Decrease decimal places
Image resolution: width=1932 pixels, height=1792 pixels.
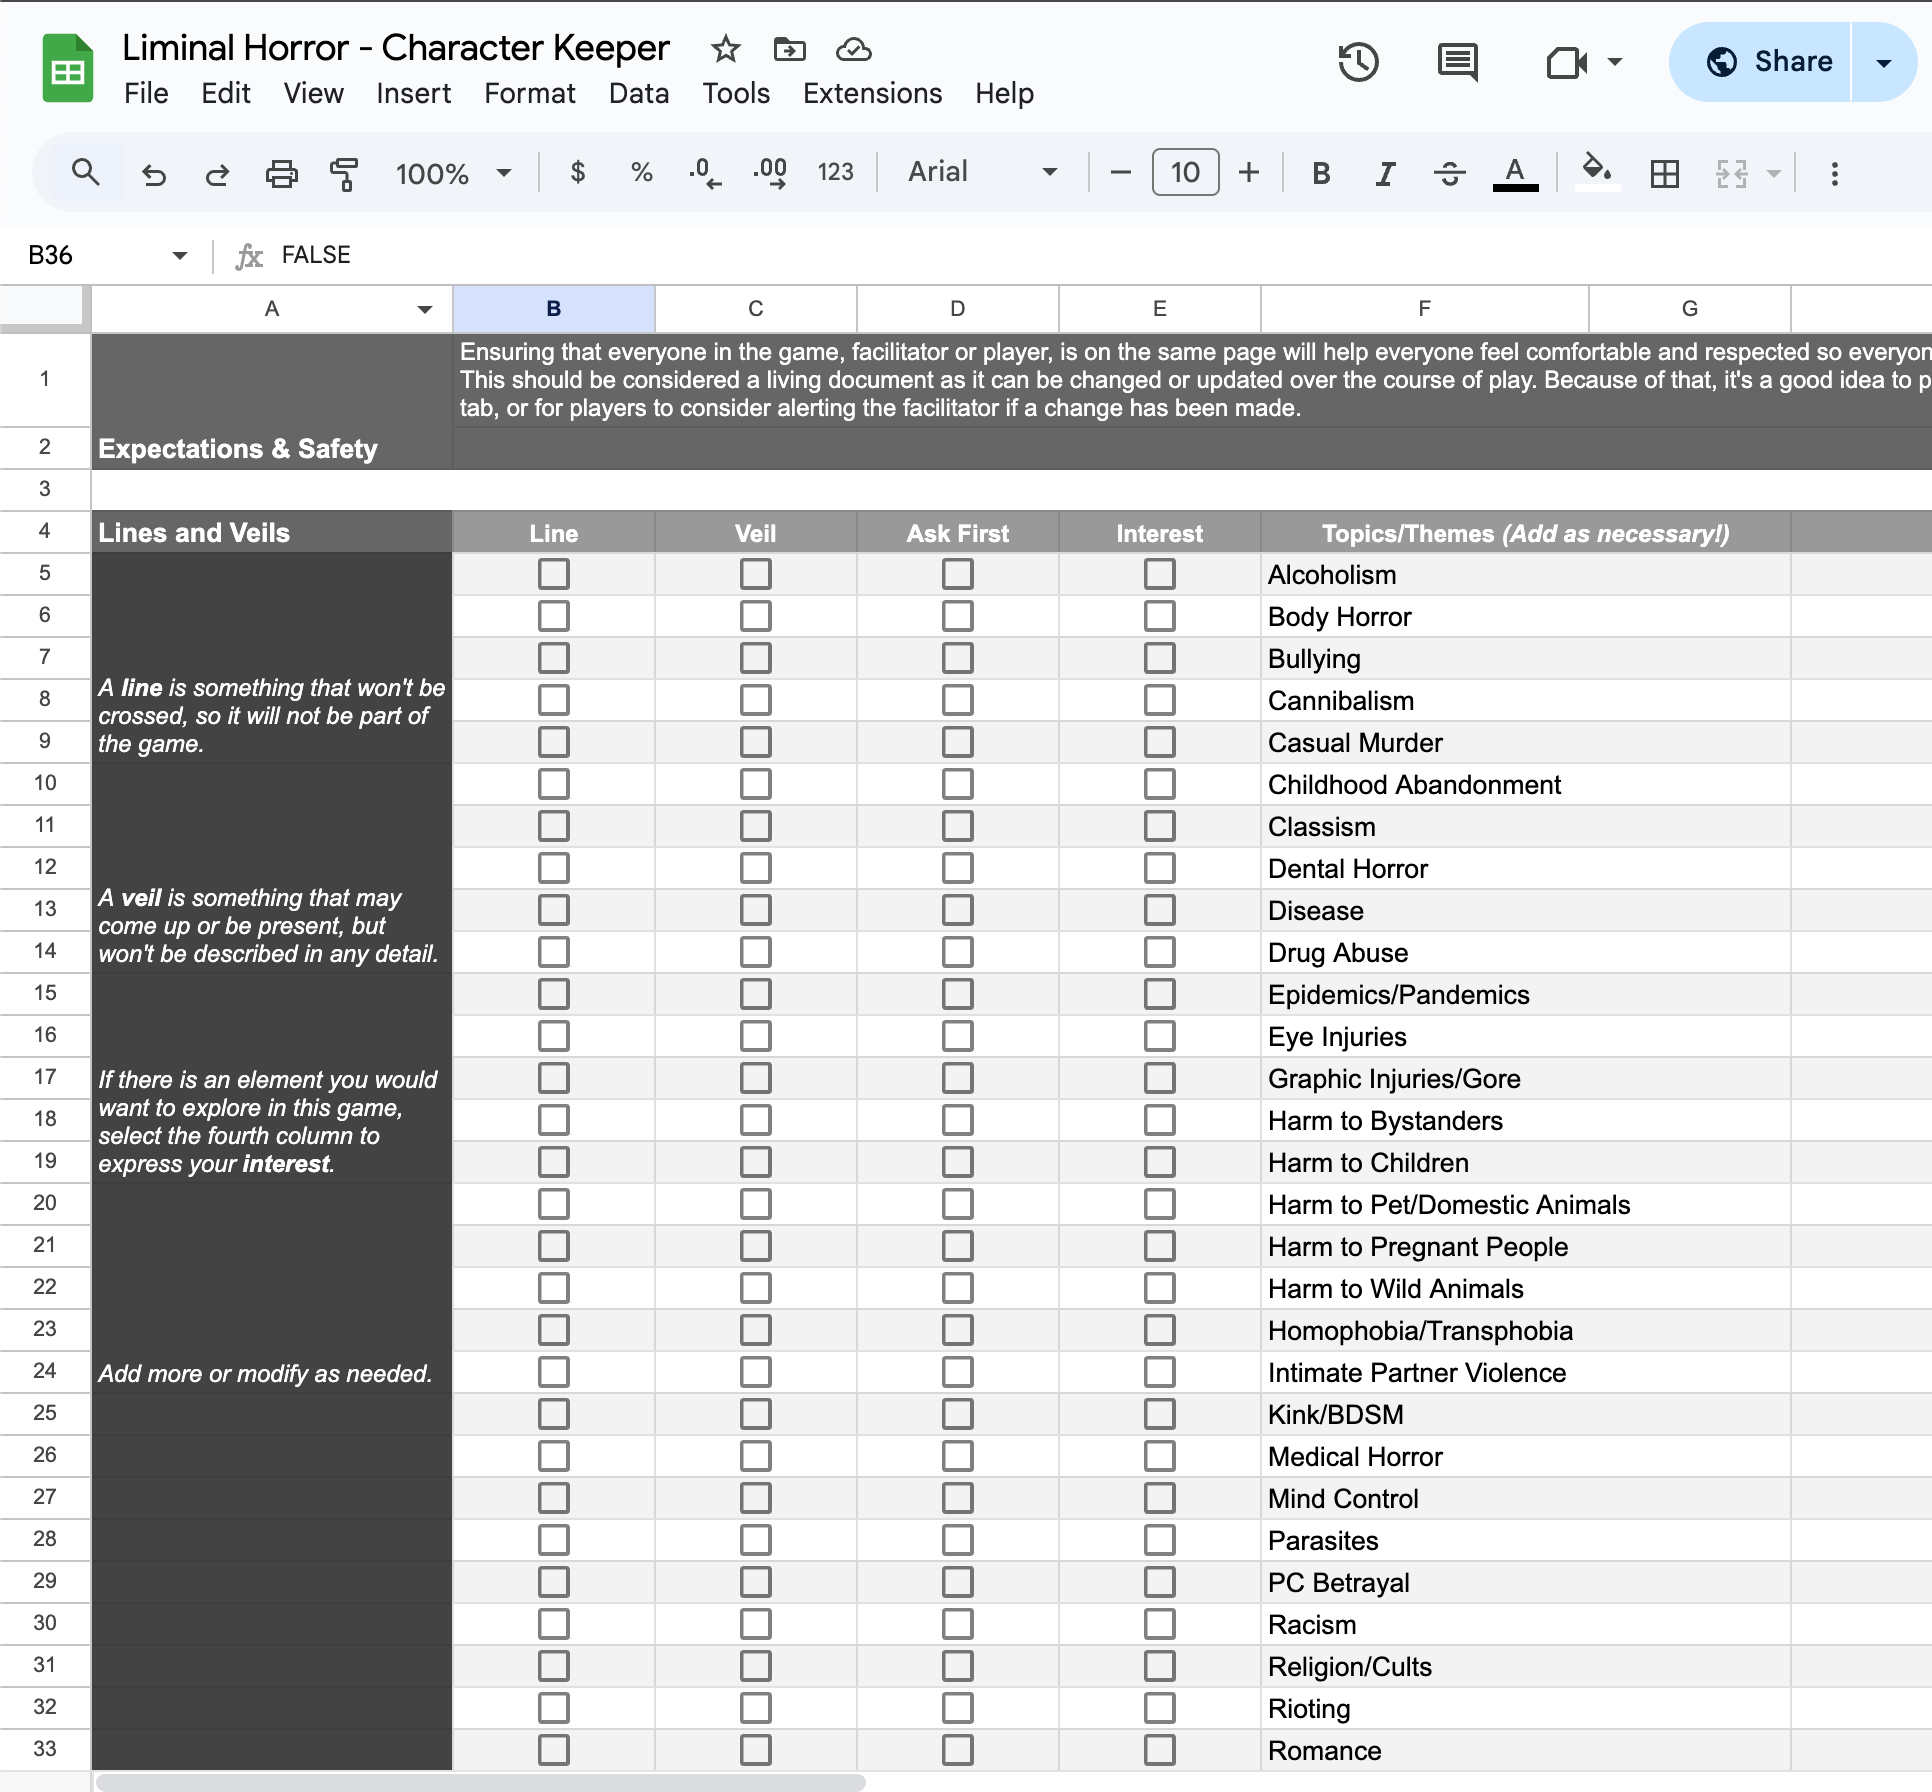pos(707,172)
